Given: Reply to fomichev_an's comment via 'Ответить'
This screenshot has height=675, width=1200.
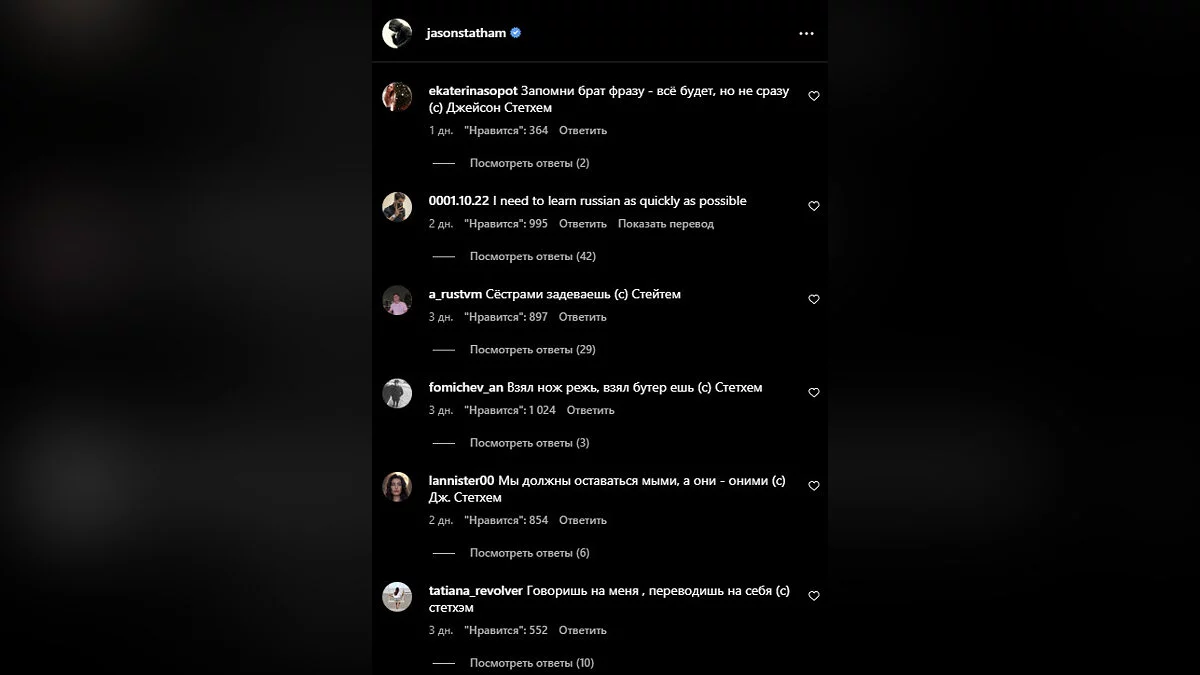Looking at the screenshot, I should [590, 410].
